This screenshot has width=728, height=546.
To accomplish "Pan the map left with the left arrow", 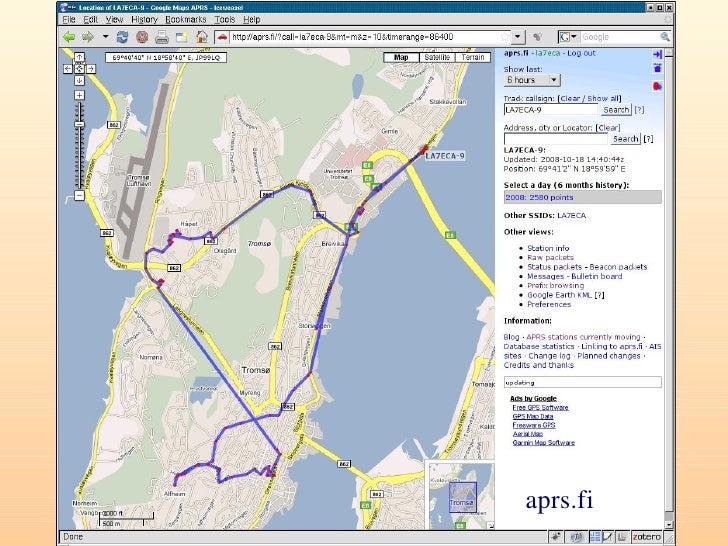I will click(68, 69).
